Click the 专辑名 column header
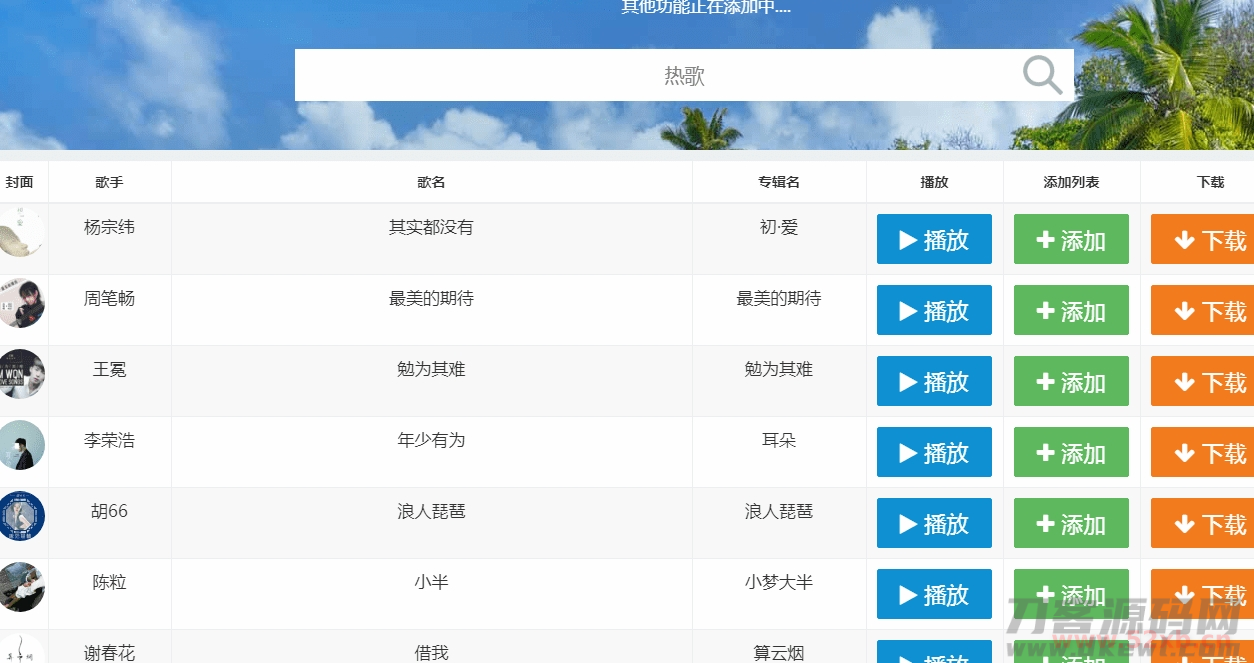Viewport: 1254px width, 663px height. (779, 181)
